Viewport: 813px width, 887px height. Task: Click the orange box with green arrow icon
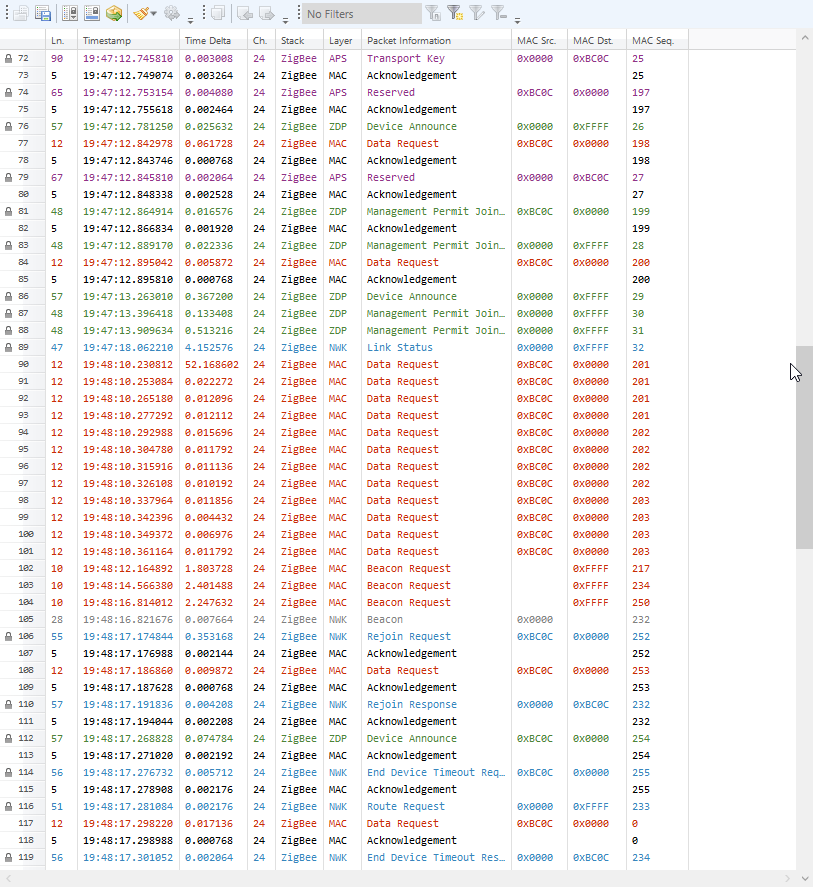pyautogui.click(x=114, y=13)
